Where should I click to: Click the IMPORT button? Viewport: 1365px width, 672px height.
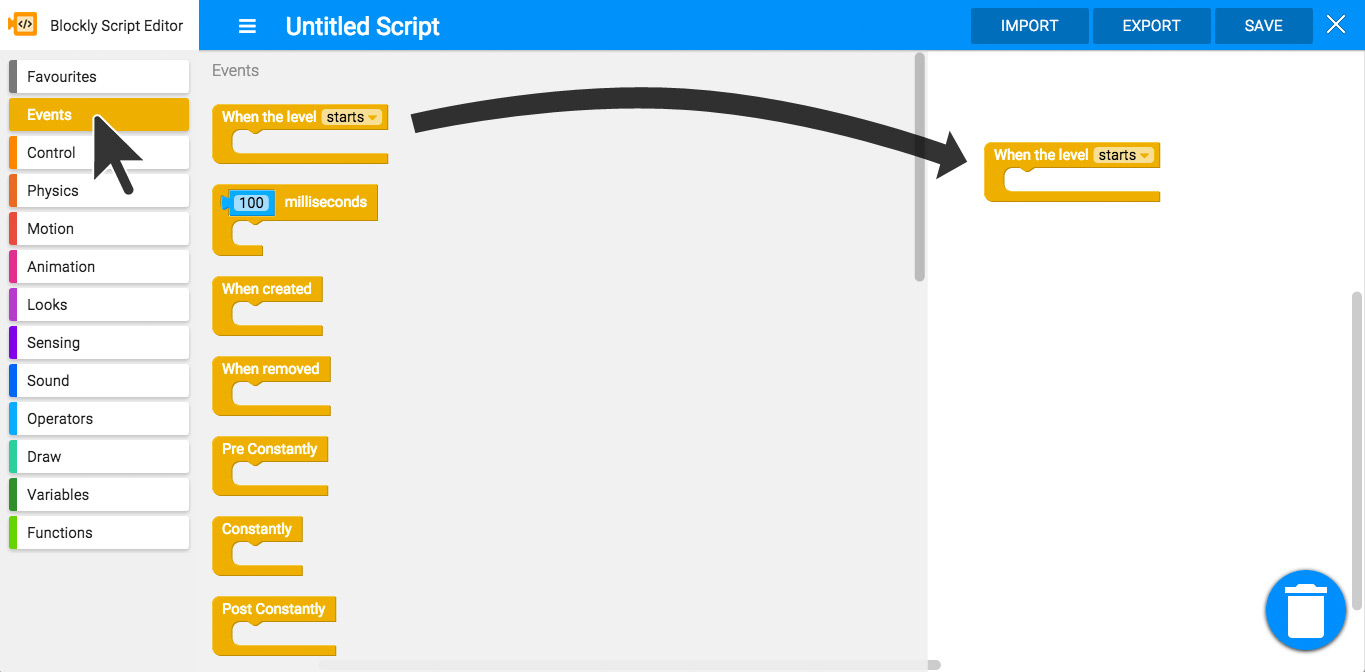pos(1029,26)
